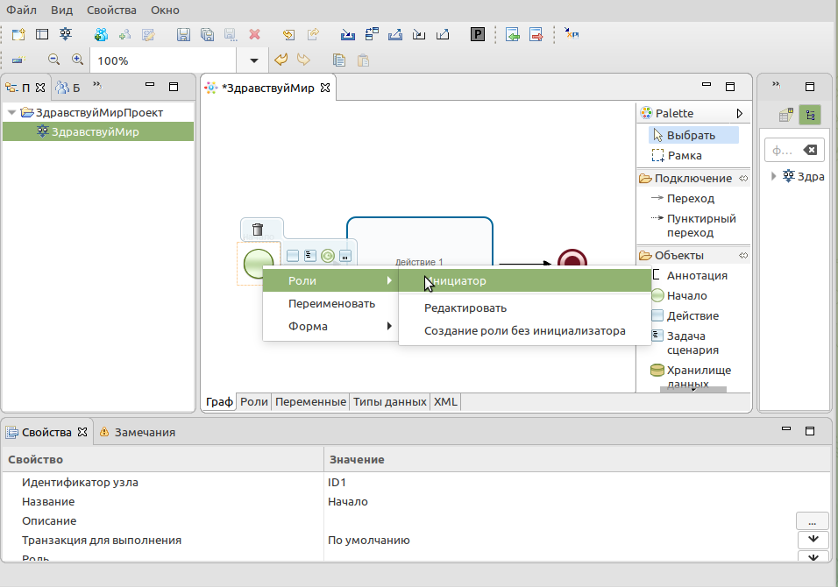Select Роли in the context menu
This screenshot has height=587, width=838.
click(x=330, y=281)
